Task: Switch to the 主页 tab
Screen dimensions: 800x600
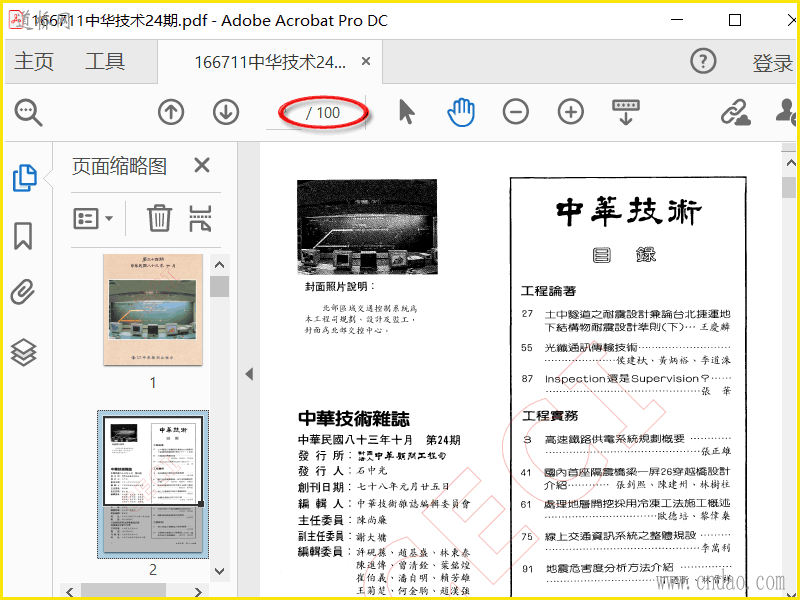Action: click(x=34, y=61)
